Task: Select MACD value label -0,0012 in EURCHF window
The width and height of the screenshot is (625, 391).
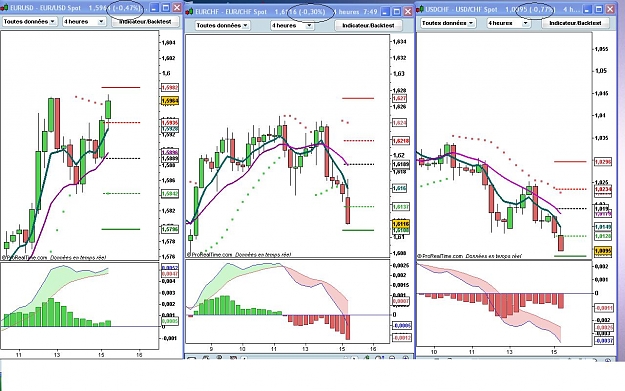Action: click(402, 338)
